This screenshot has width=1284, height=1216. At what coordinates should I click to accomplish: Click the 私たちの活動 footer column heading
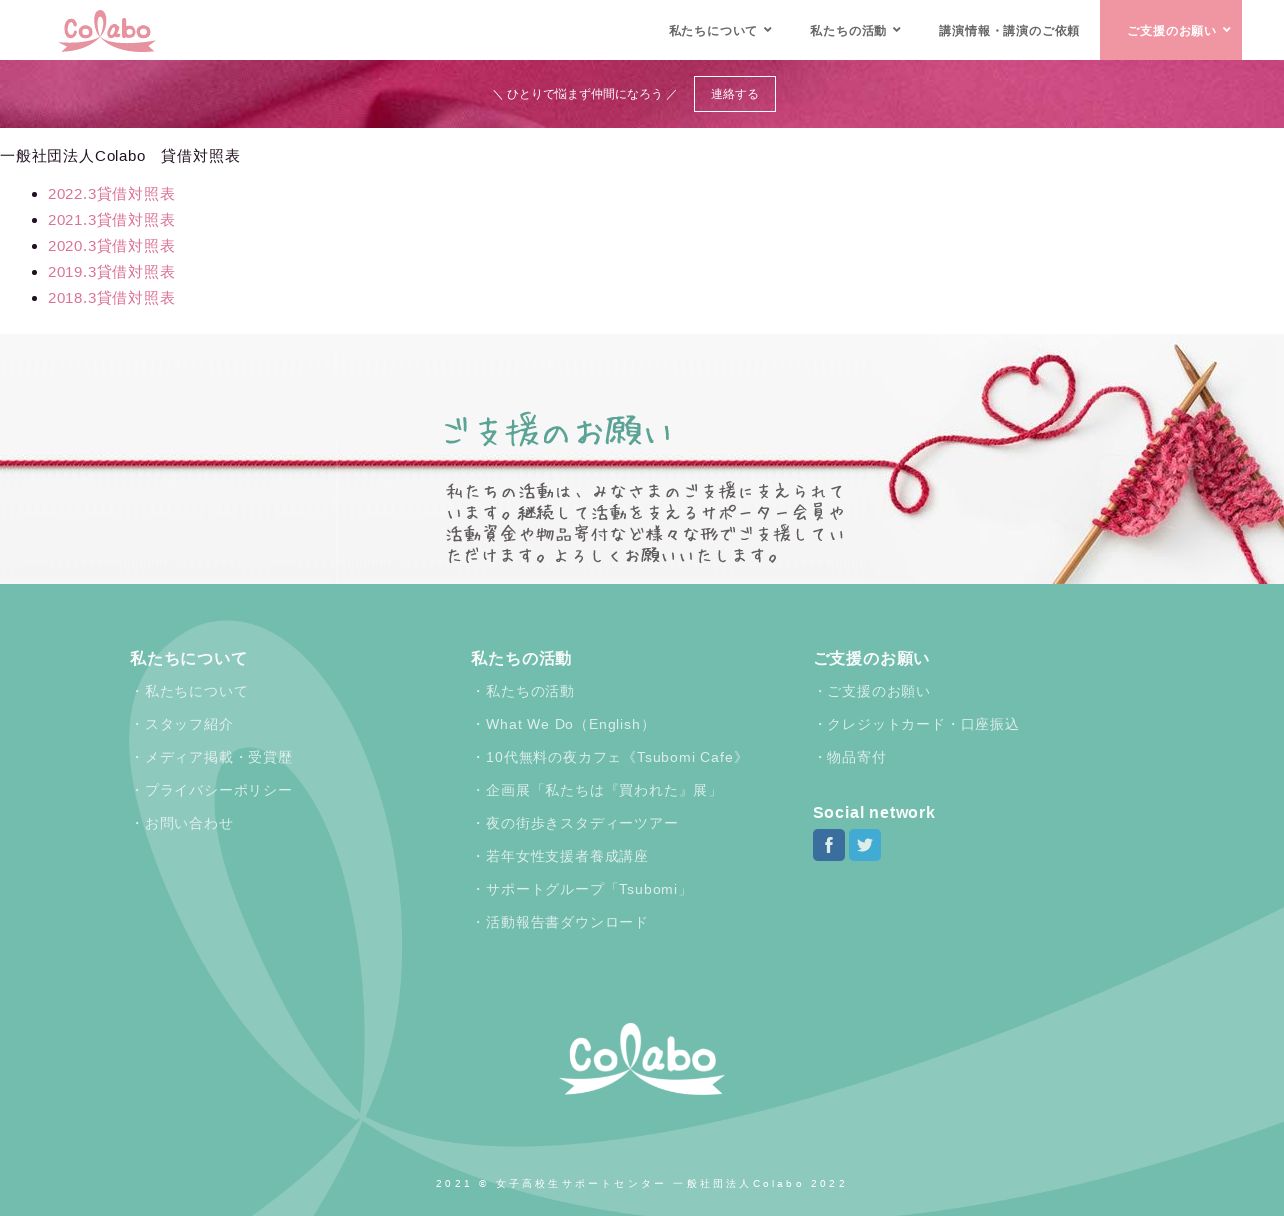click(521, 658)
